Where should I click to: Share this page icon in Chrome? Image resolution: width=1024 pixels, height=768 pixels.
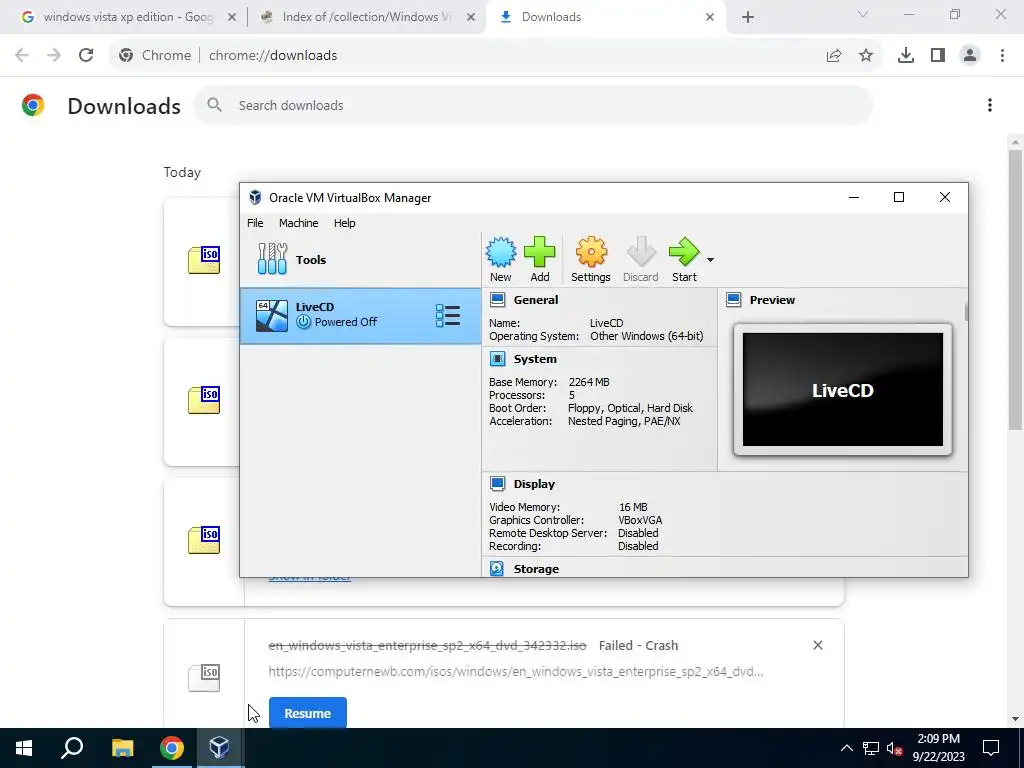coord(834,56)
